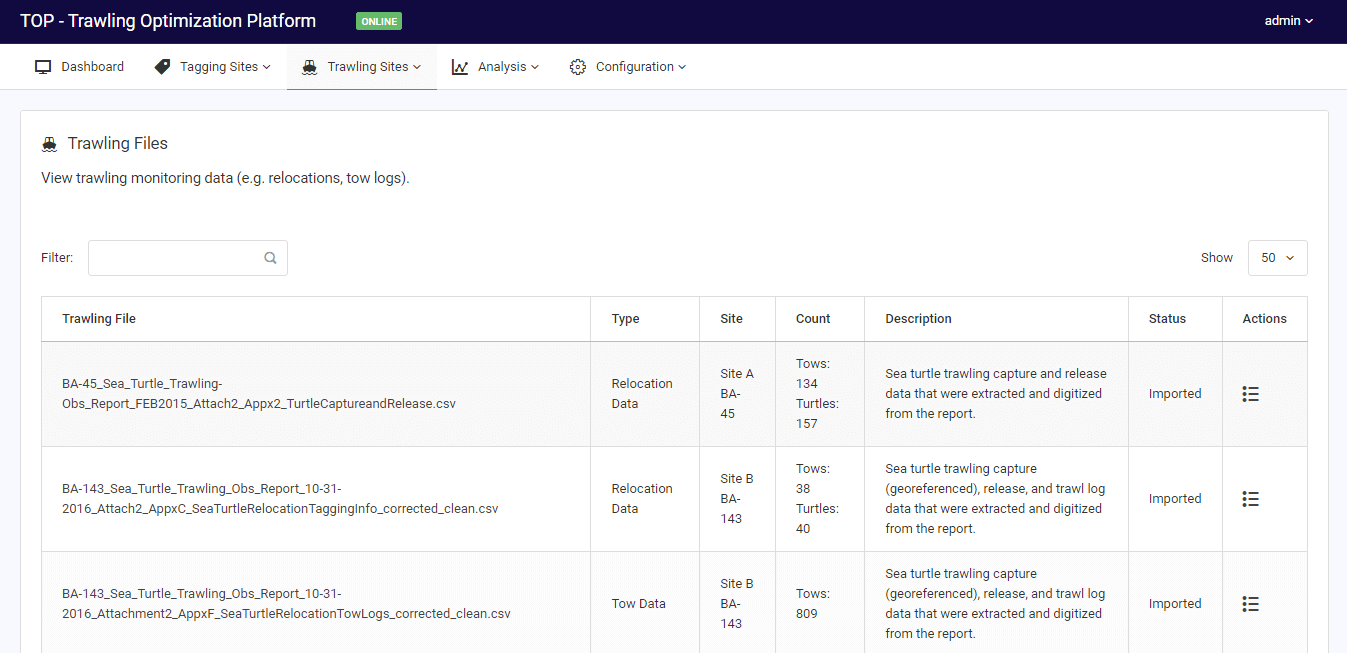Screen dimensions: 1347x653
Task: Click the ONLINE status badge
Action: point(379,21)
